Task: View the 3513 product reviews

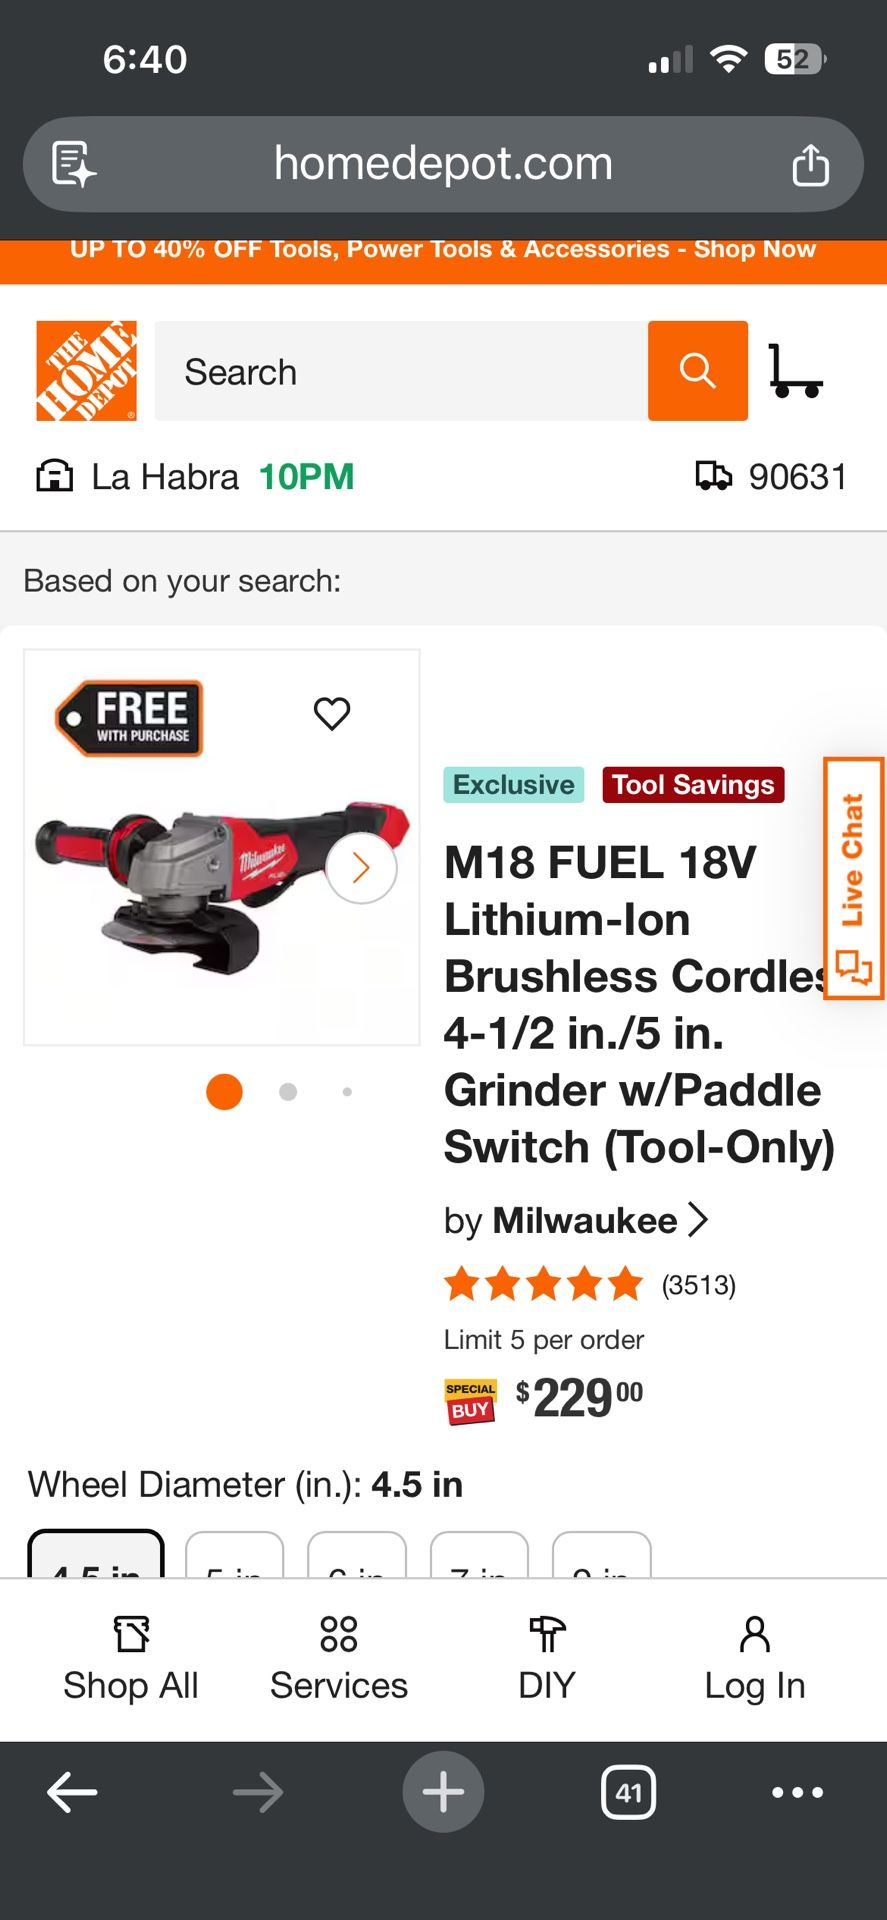Action: point(699,1285)
